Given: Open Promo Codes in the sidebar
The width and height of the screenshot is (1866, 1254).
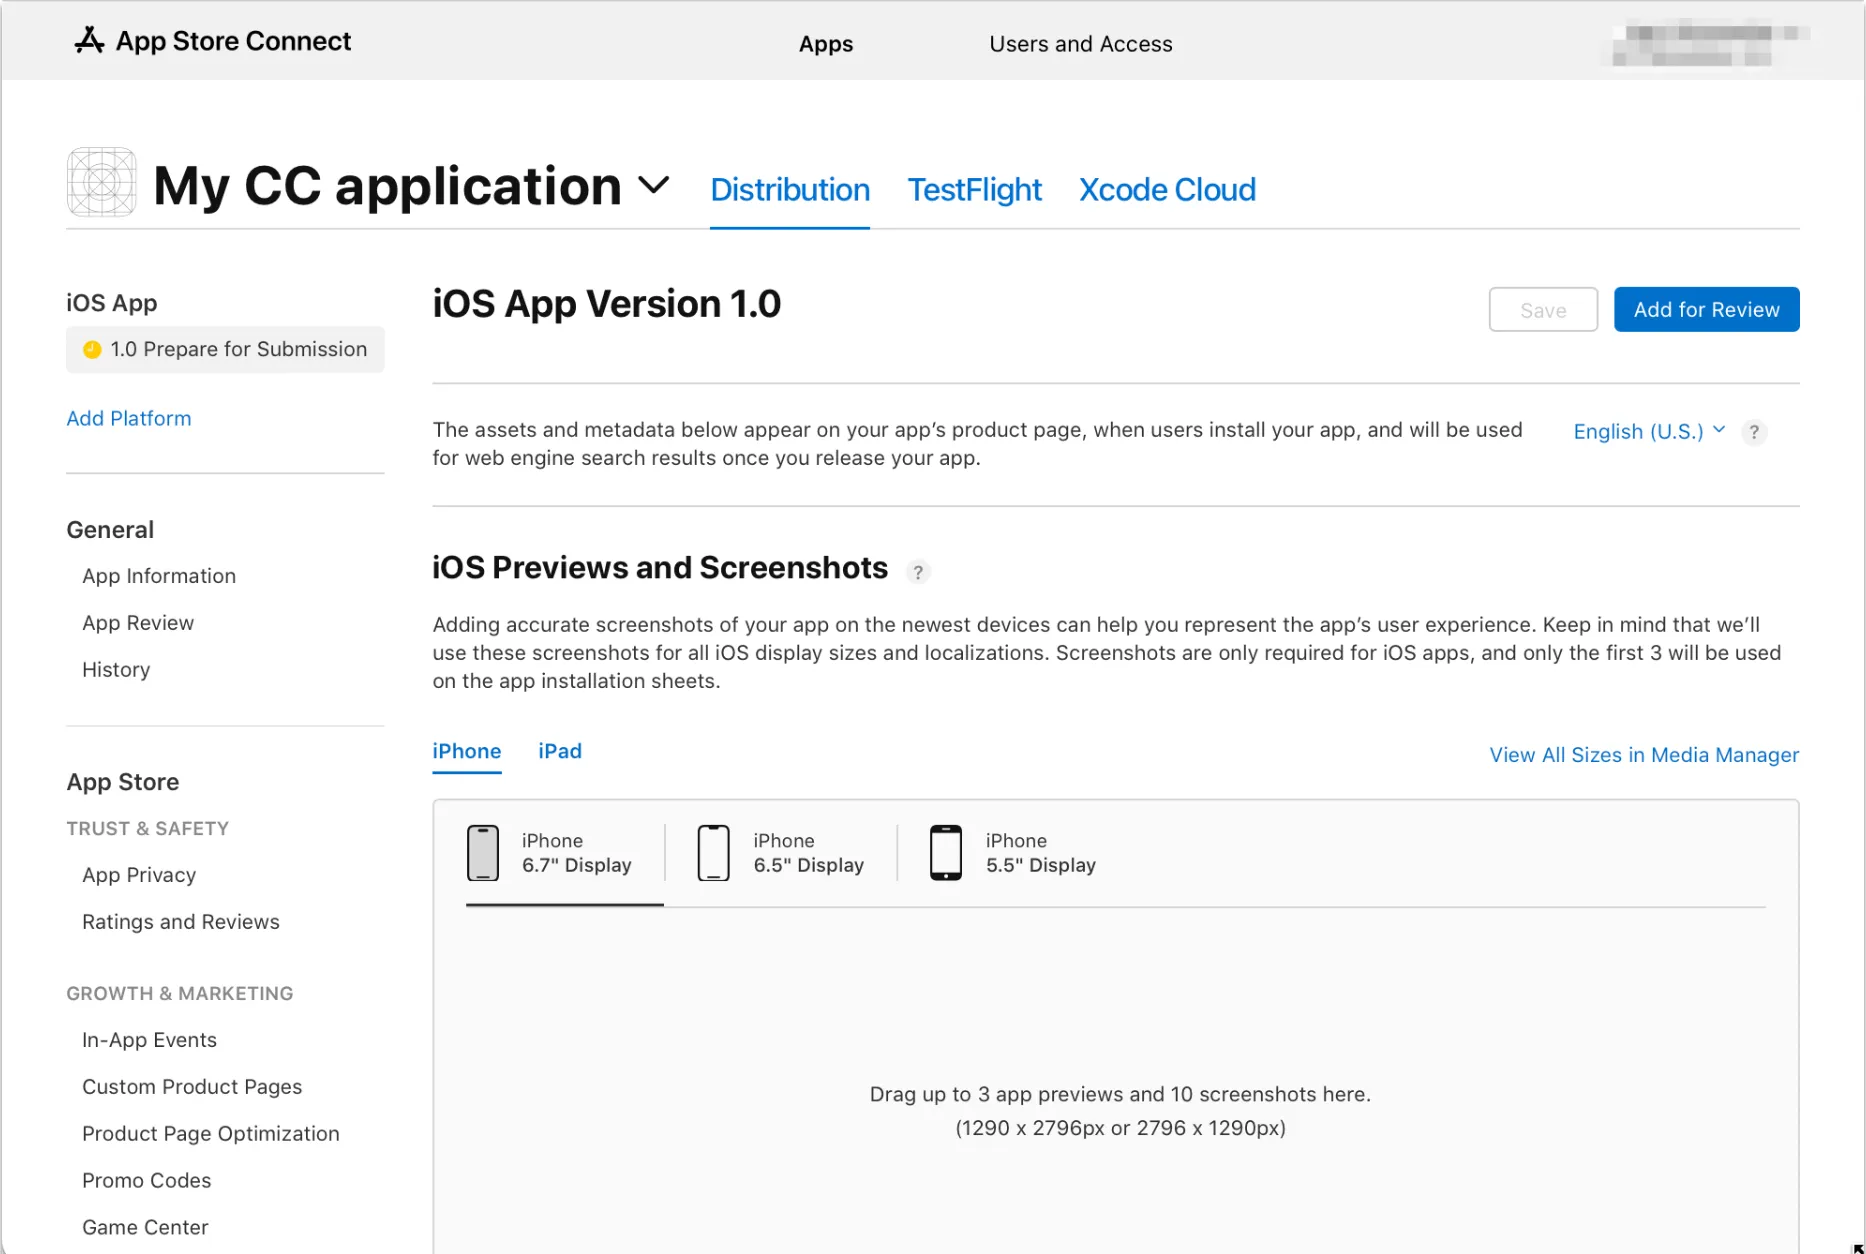Looking at the screenshot, I should [x=147, y=1181].
